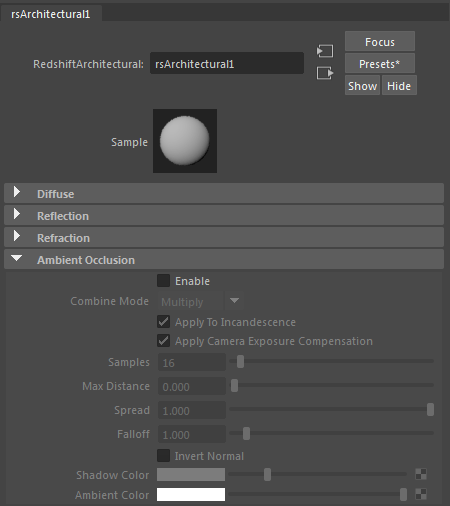This screenshot has width=450, height=506.
Task: Click the Hide button
Action: tap(399, 86)
